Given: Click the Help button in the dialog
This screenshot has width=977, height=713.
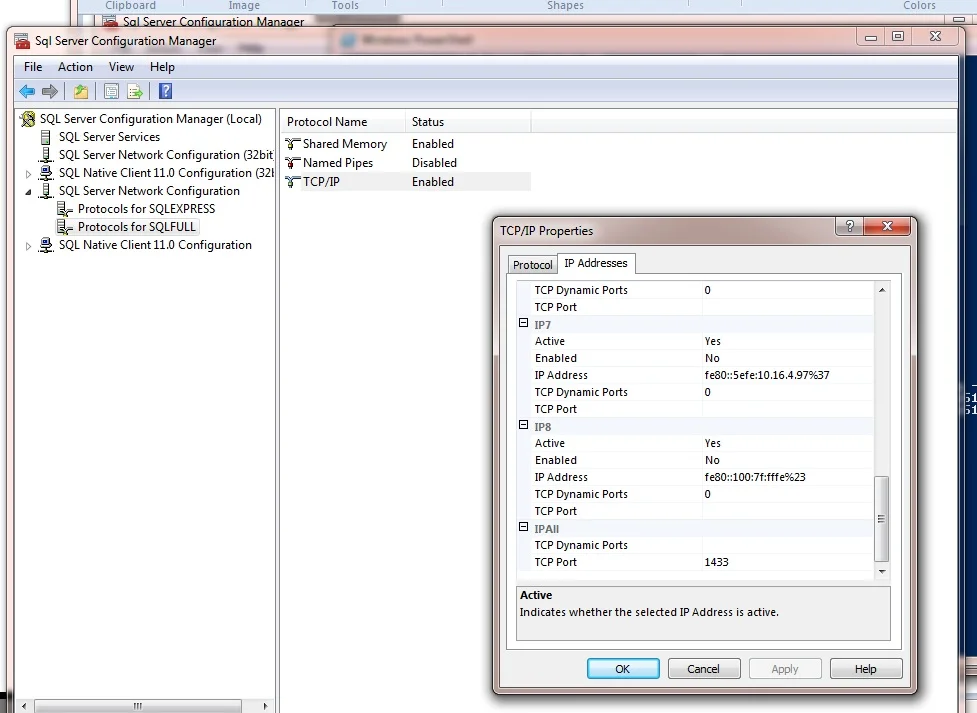Looking at the screenshot, I should click(865, 669).
